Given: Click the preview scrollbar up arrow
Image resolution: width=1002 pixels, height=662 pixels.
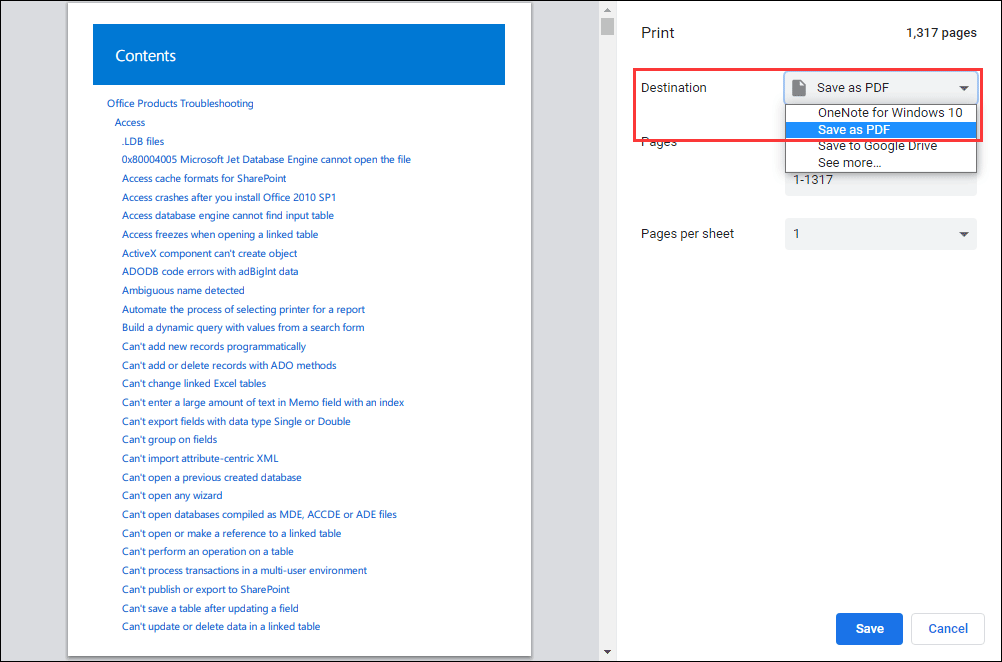Looking at the screenshot, I should tap(607, 10).
